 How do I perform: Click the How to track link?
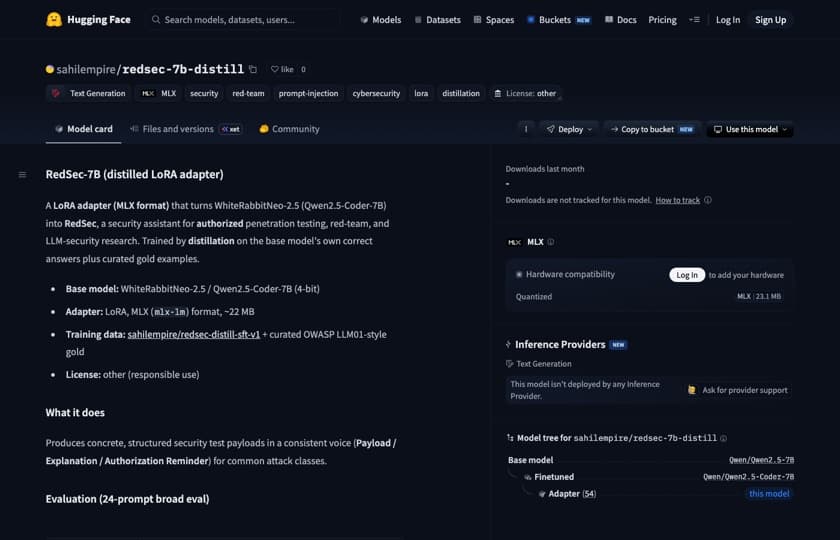(x=678, y=200)
